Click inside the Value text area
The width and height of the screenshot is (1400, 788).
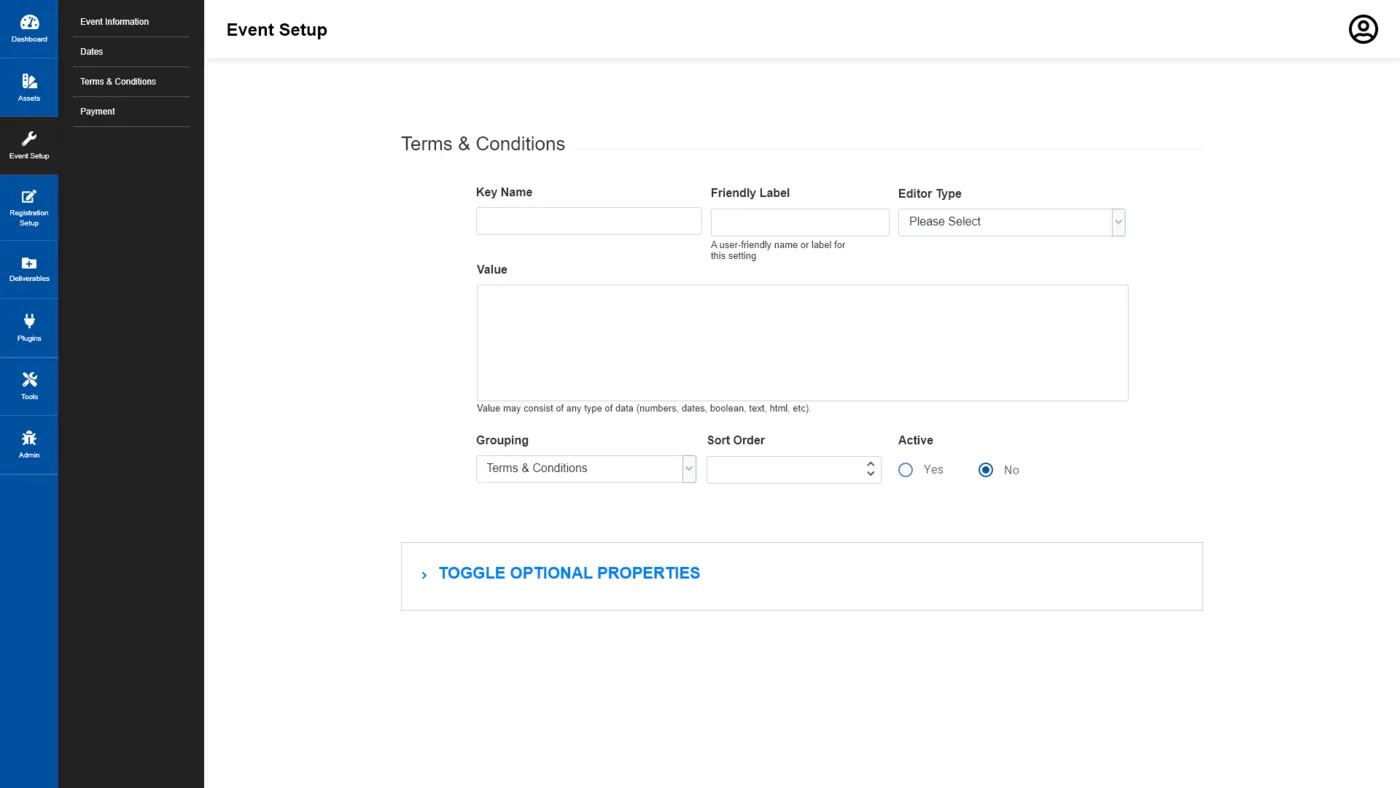[x=802, y=343]
